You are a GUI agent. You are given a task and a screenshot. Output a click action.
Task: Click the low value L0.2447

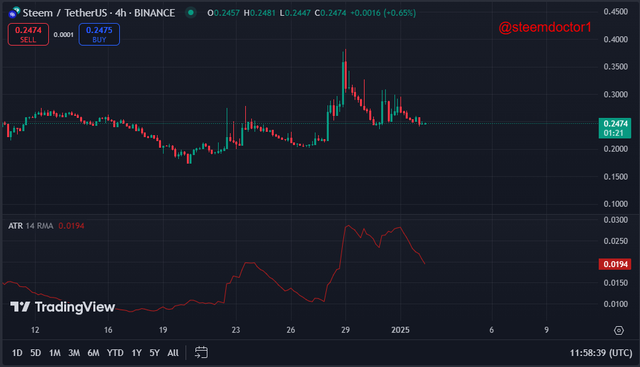click(295, 13)
